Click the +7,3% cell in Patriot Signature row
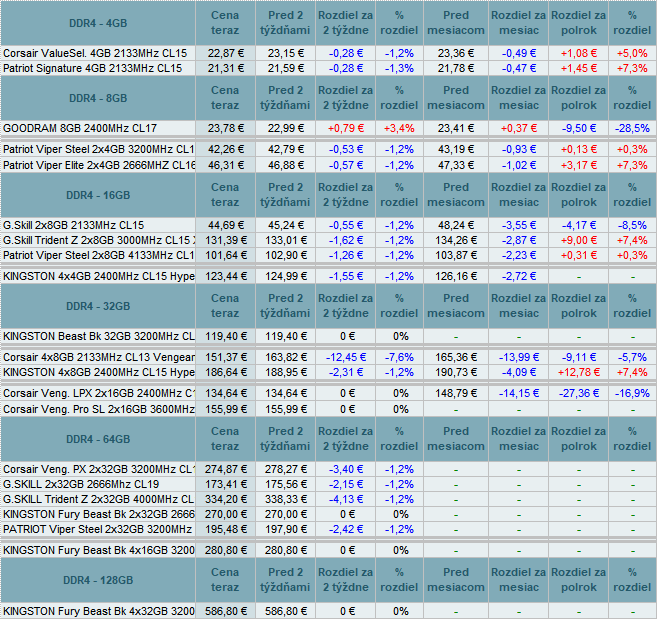This screenshot has width=657, height=619. [632, 68]
